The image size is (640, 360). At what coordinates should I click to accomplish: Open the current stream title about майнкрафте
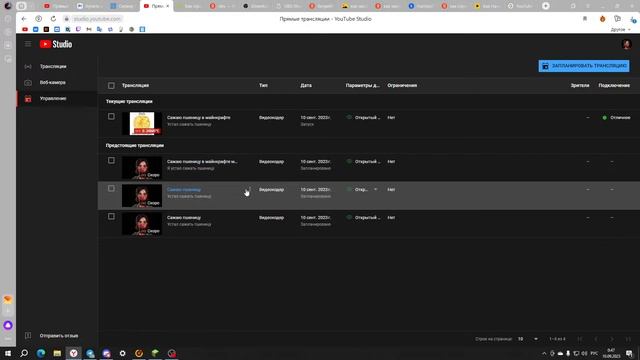(198, 118)
